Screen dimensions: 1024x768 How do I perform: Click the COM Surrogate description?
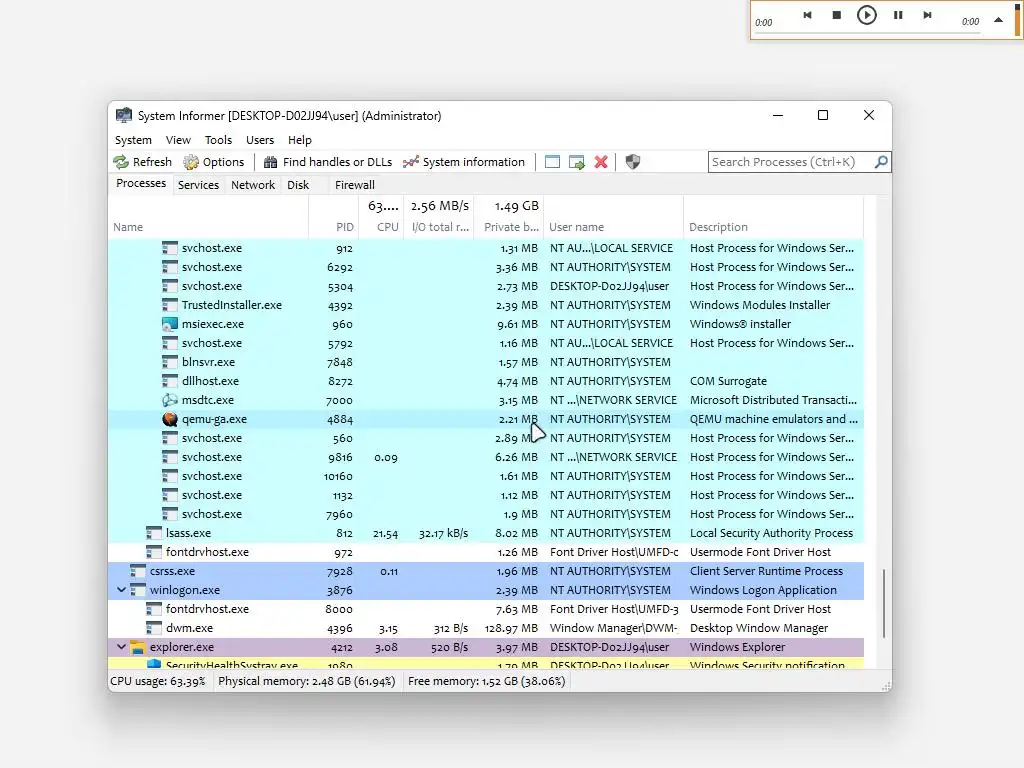[728, 381]
